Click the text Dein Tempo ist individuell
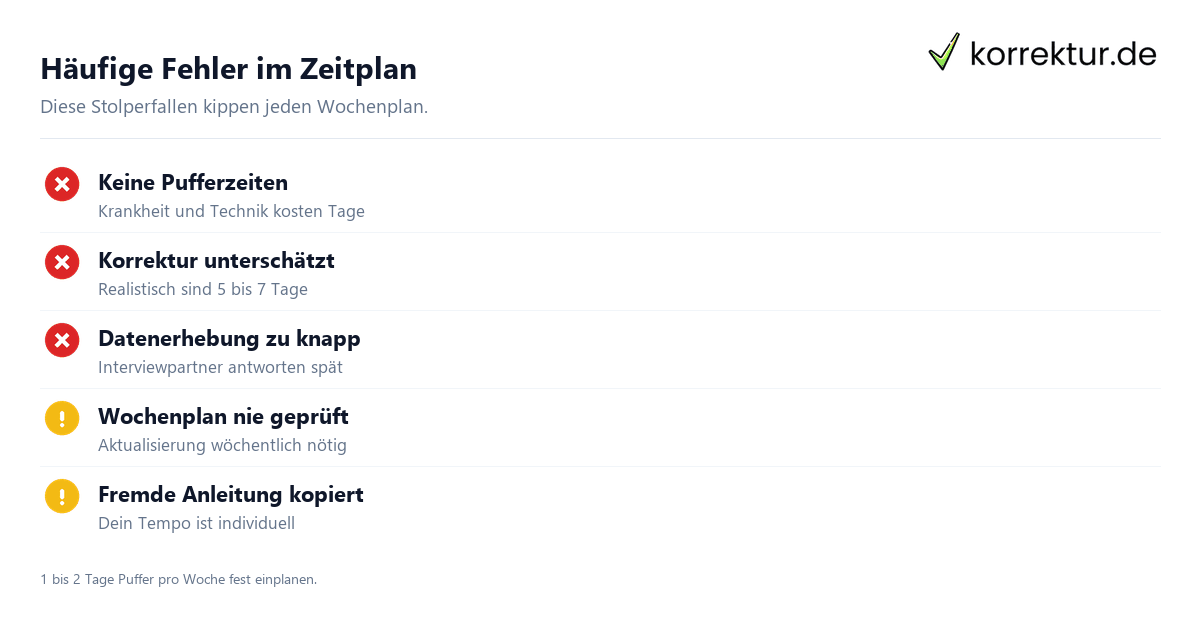Screen dimensions: 1200x630 [196, 524]
